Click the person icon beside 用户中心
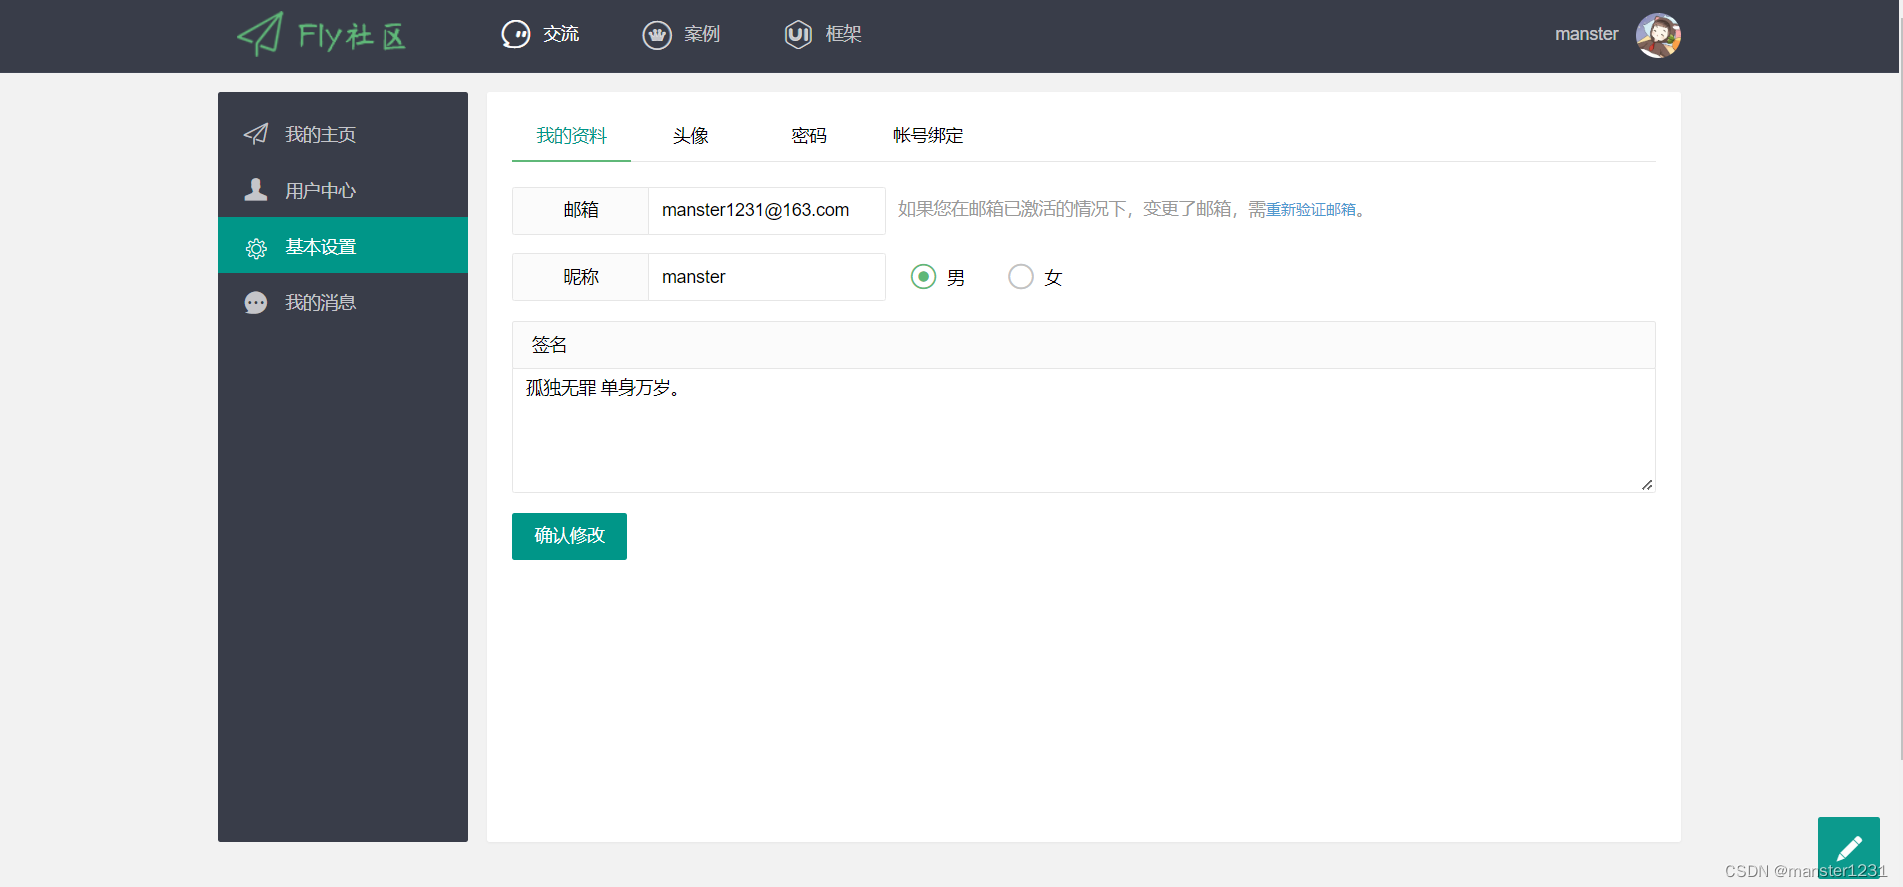This screenshot has width=1903, height=887. tap(256, 190)
